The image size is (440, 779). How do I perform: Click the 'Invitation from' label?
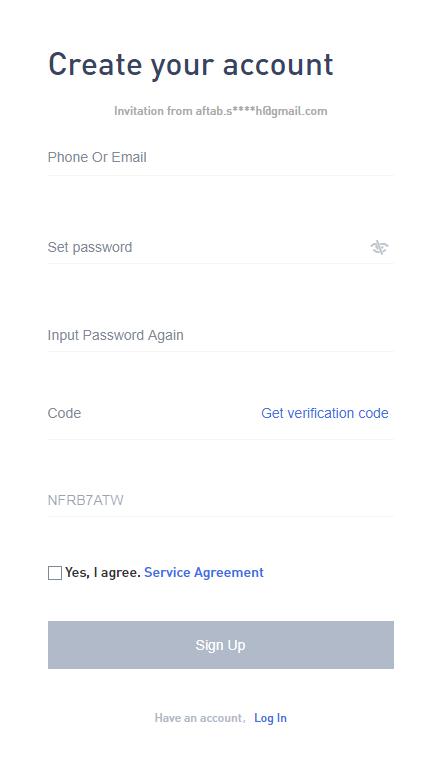click(153, 111)
